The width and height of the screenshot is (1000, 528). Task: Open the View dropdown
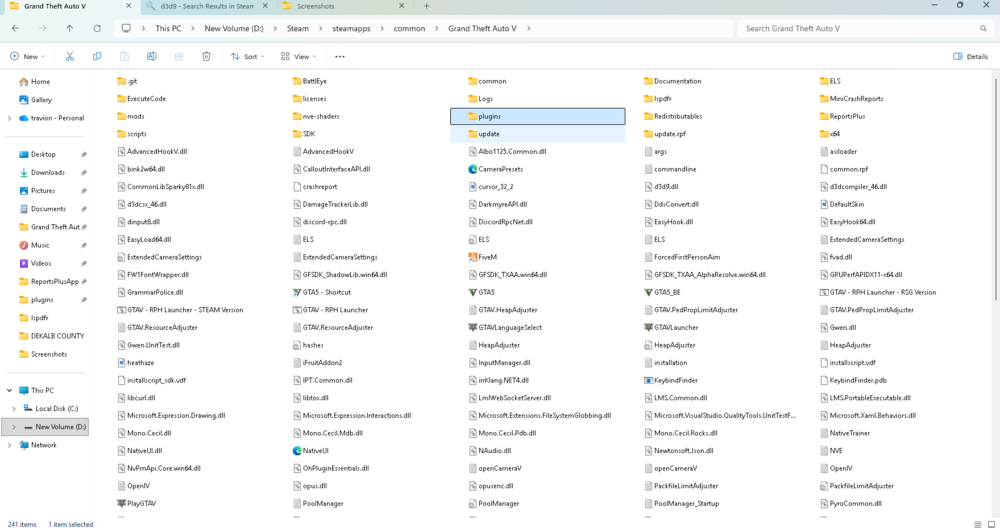coord(298,56)
